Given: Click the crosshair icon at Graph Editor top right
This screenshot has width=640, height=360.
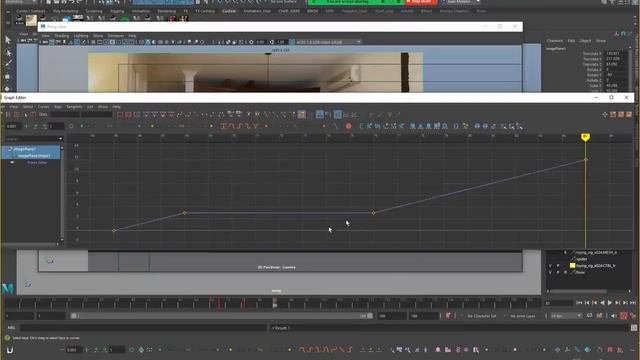Looking at the screenshot, I should (605, 115).
